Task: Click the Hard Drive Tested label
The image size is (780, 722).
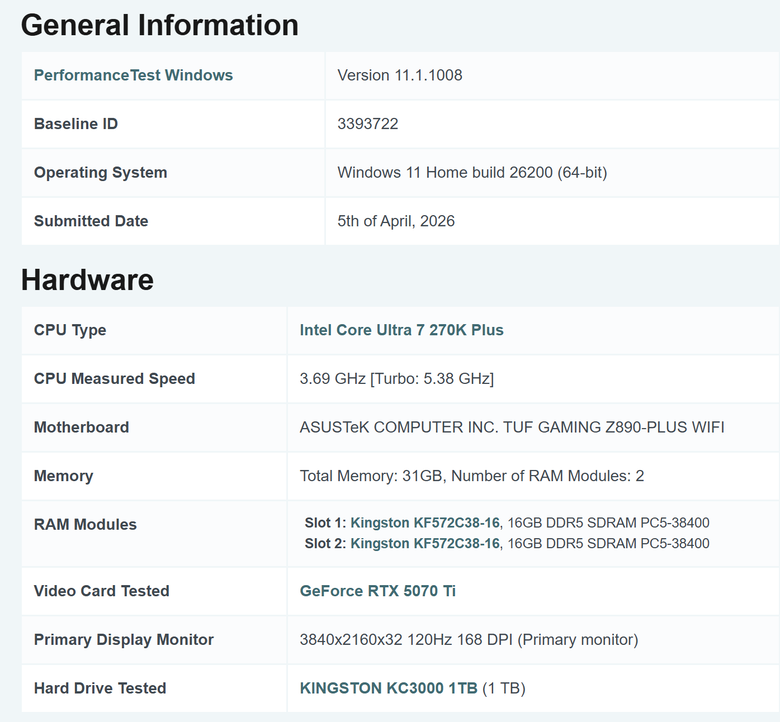Action: (100, 688)
